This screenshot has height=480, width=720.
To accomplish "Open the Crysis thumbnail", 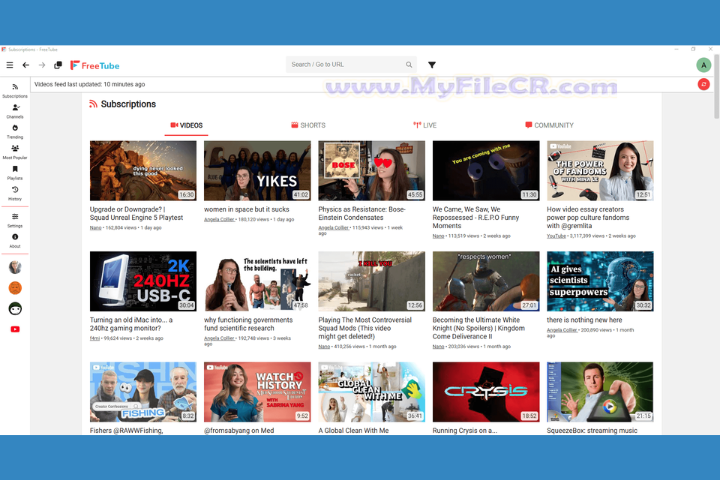I will pos(486,392).
